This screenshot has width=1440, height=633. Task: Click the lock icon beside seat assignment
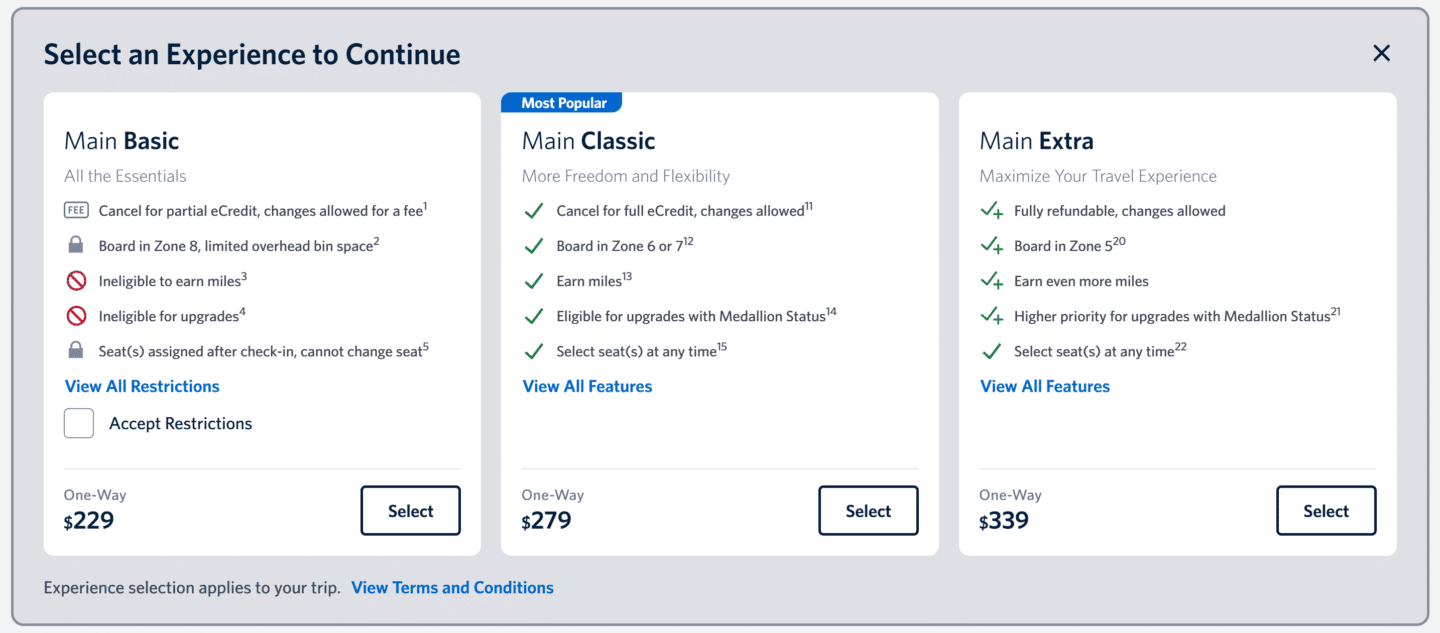click(x=76, y=351)
